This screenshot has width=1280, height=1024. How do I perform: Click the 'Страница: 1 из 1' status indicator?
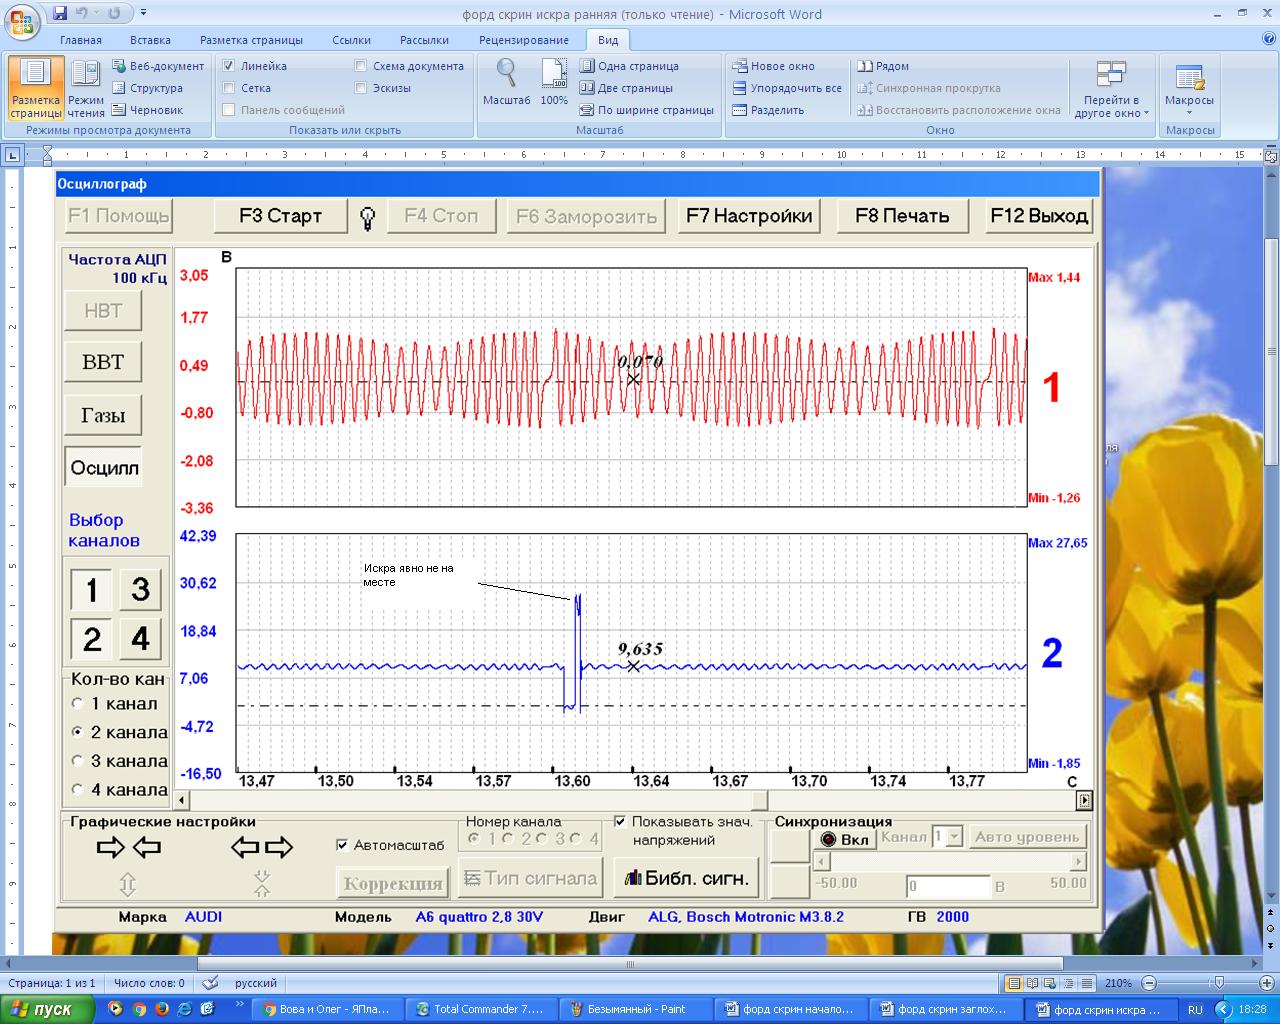[x=51, y=983]
